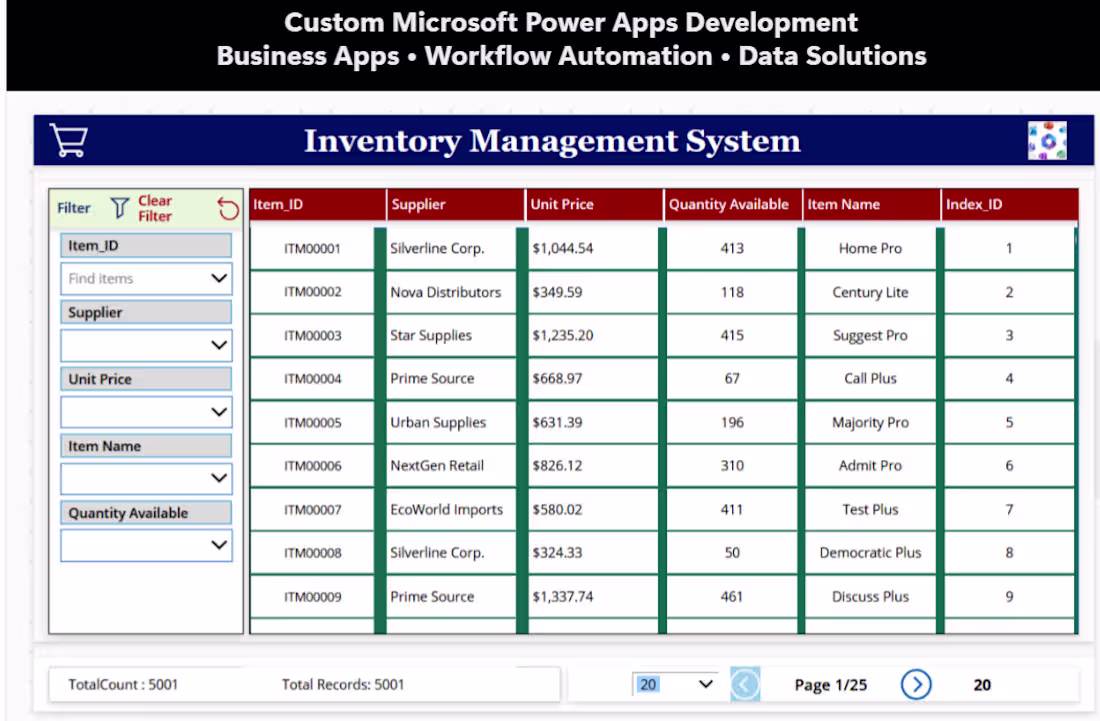Click the $1,235.20 unit price
This screenshot has width=1100, height=721.
coord(563,335)
